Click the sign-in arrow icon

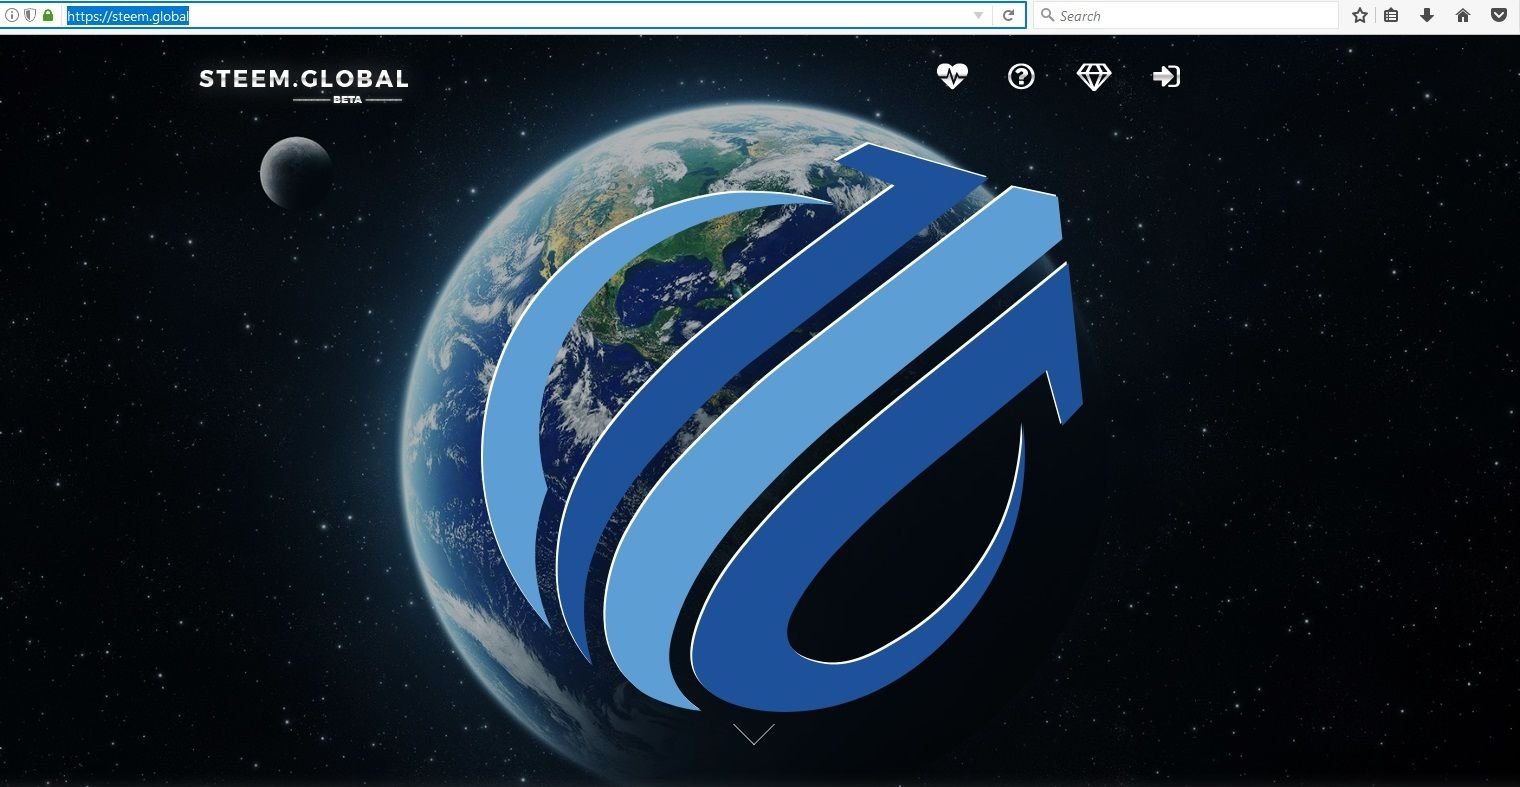1166,76
